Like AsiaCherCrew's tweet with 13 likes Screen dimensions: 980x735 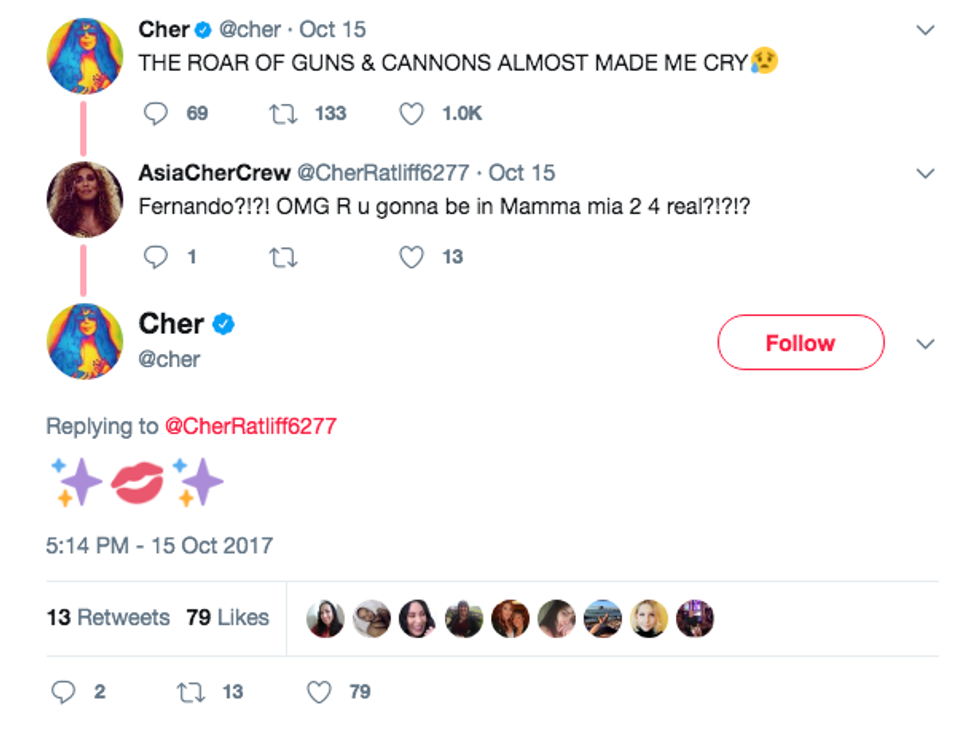click(412, 257)
